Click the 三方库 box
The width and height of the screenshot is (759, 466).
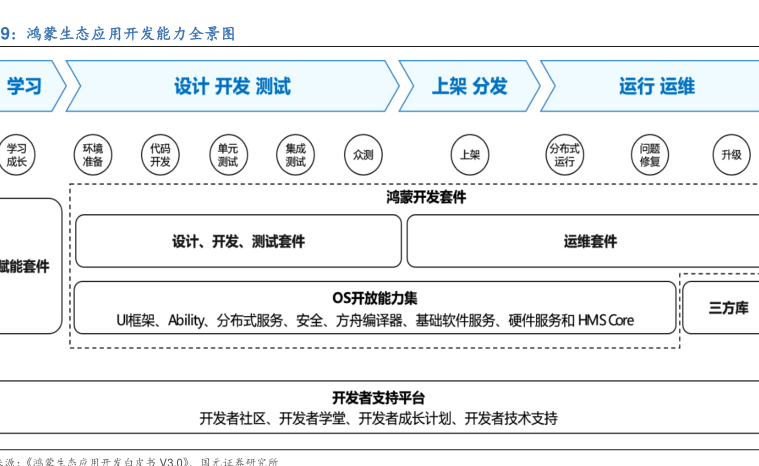721,308
